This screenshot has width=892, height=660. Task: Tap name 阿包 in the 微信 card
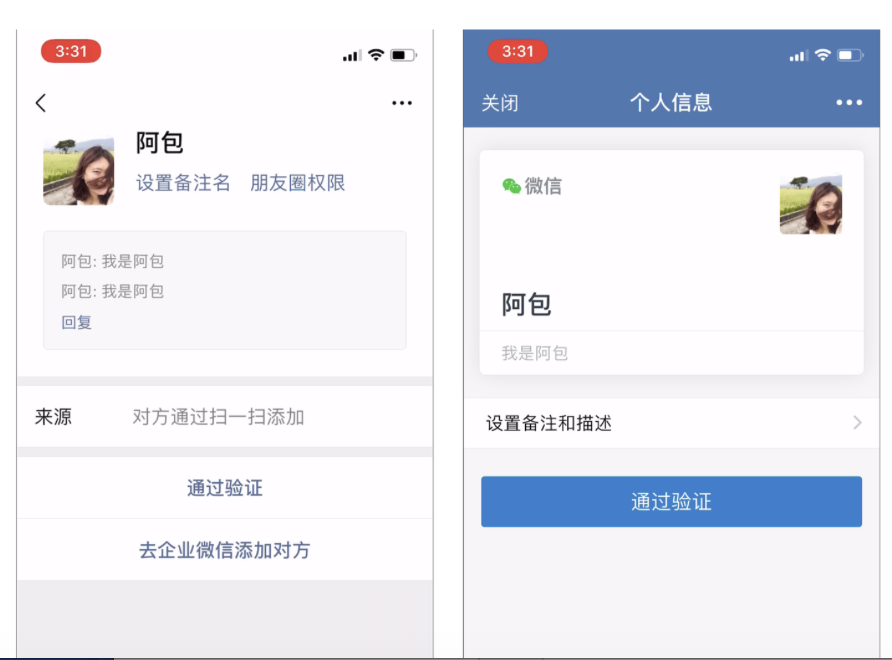pyautogui.click(x=526, y=304)
